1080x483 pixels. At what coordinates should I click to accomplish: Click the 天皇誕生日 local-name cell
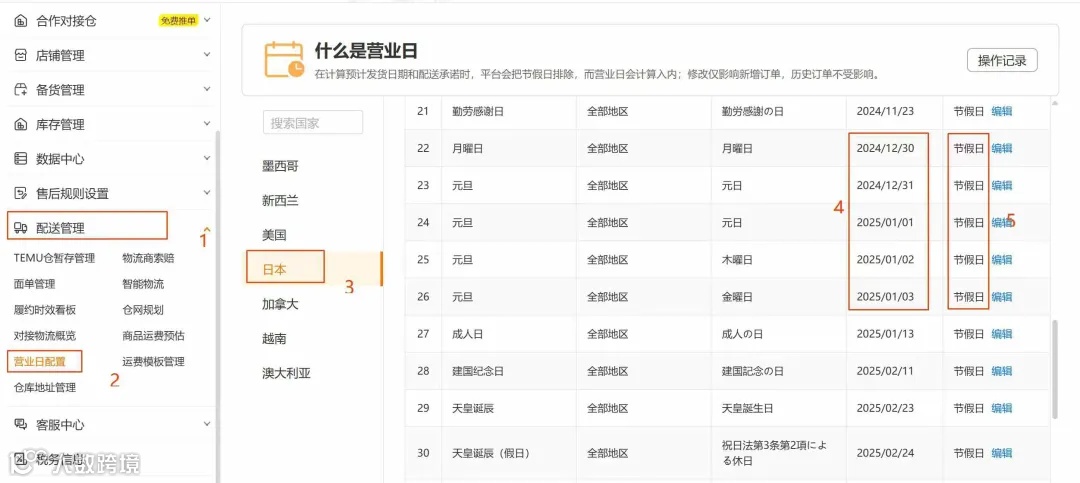pos(747,409)
